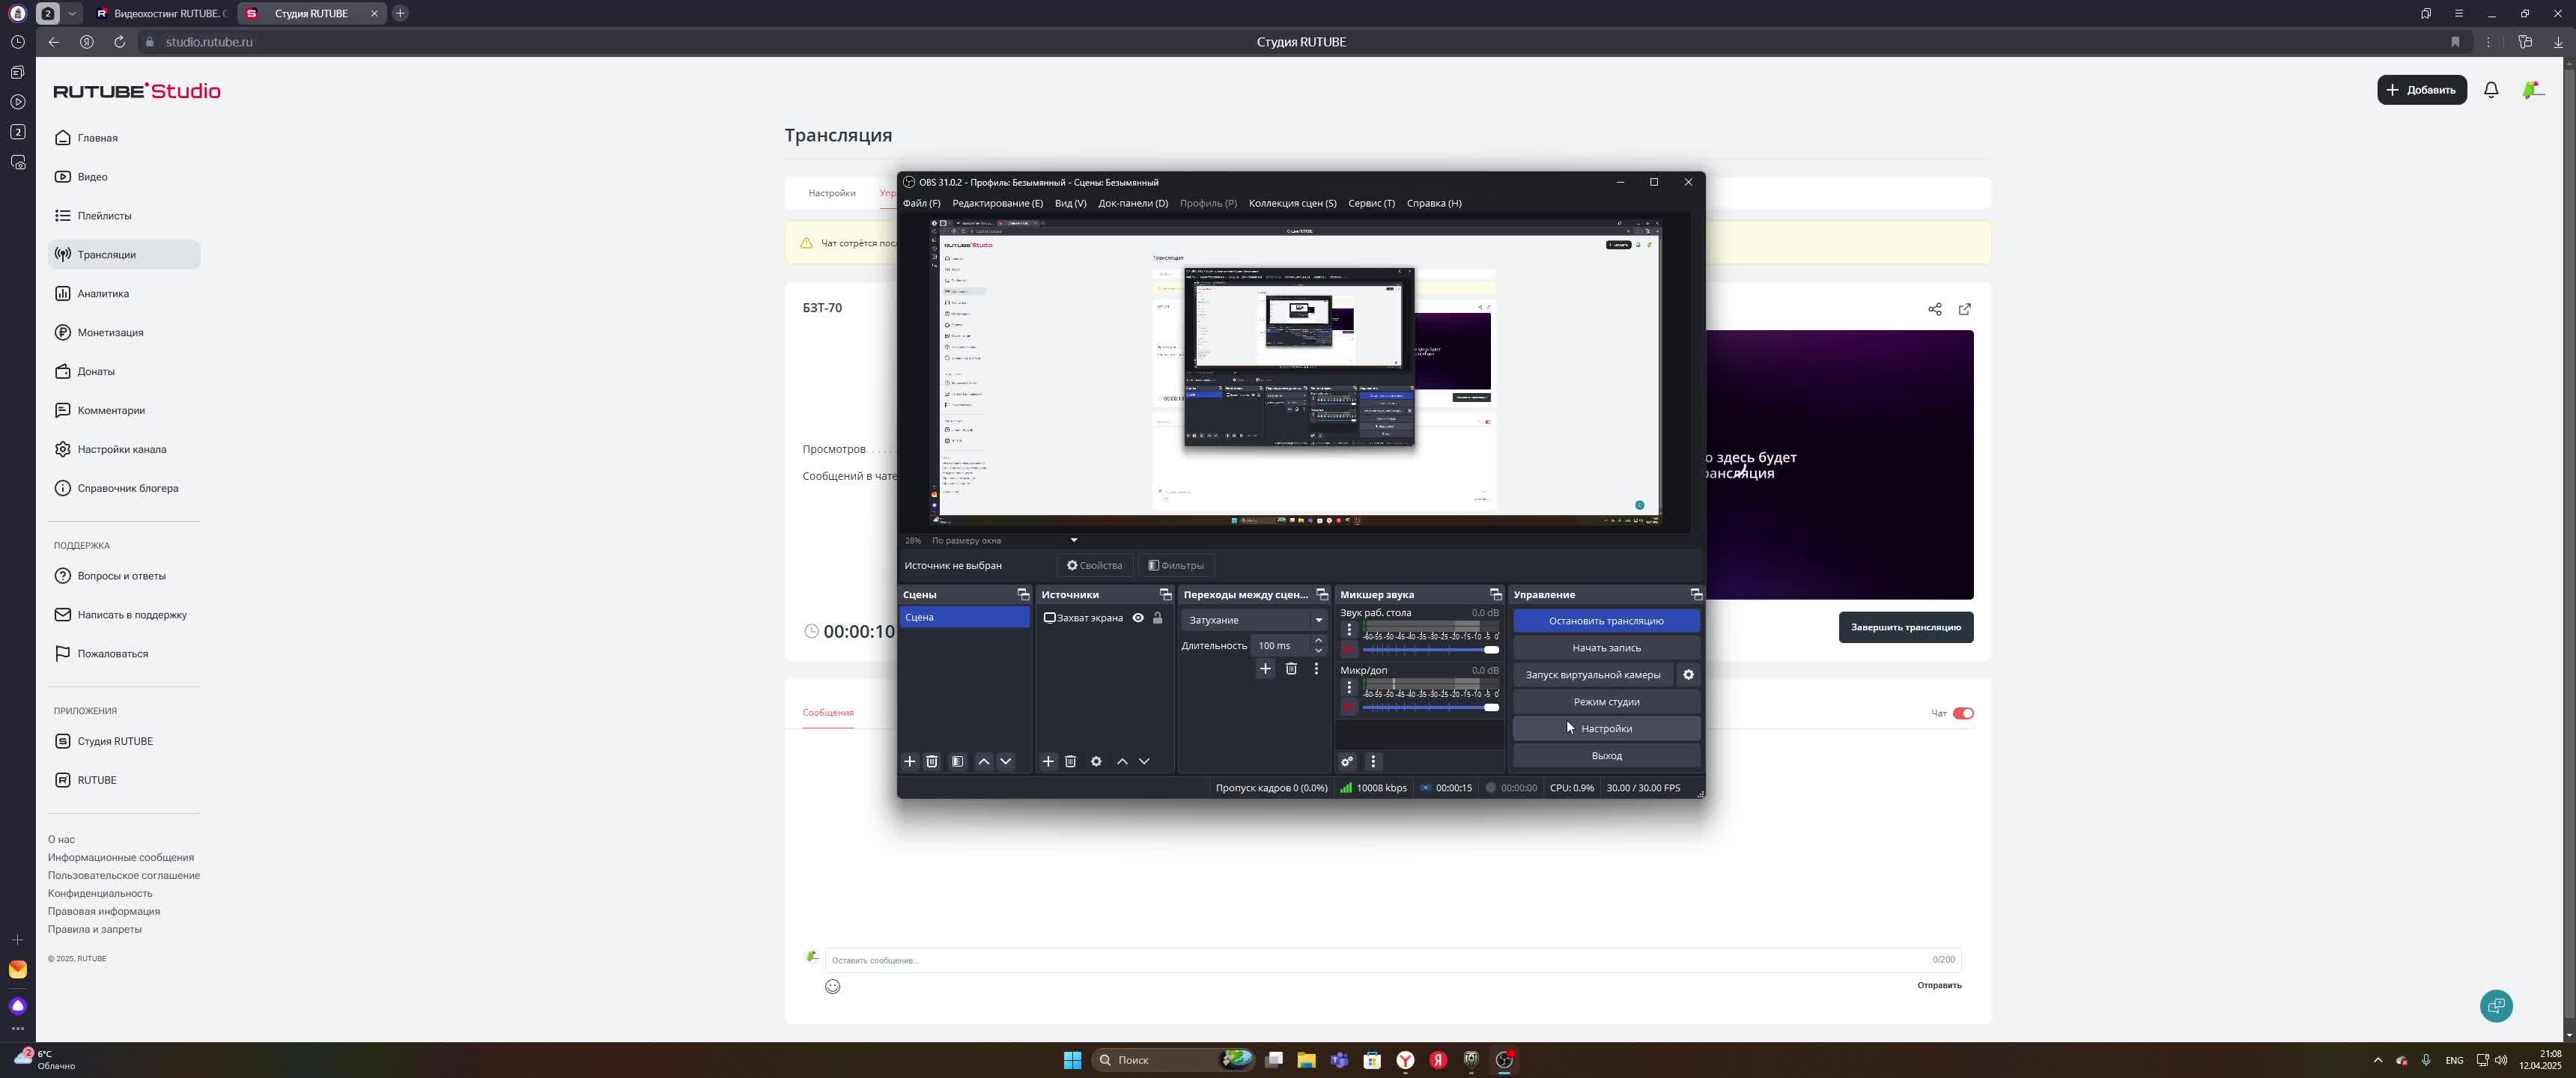Open Затухание transition dropdown
The width and height of the screenshot is (2576, 1078).
[x=1254, y=620]
